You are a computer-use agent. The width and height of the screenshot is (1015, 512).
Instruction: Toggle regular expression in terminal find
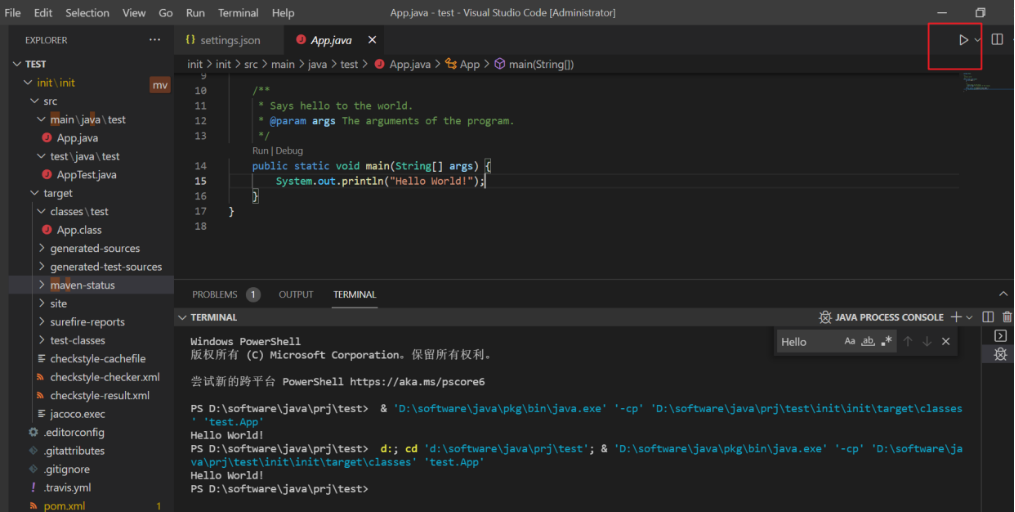coord(886,341)
